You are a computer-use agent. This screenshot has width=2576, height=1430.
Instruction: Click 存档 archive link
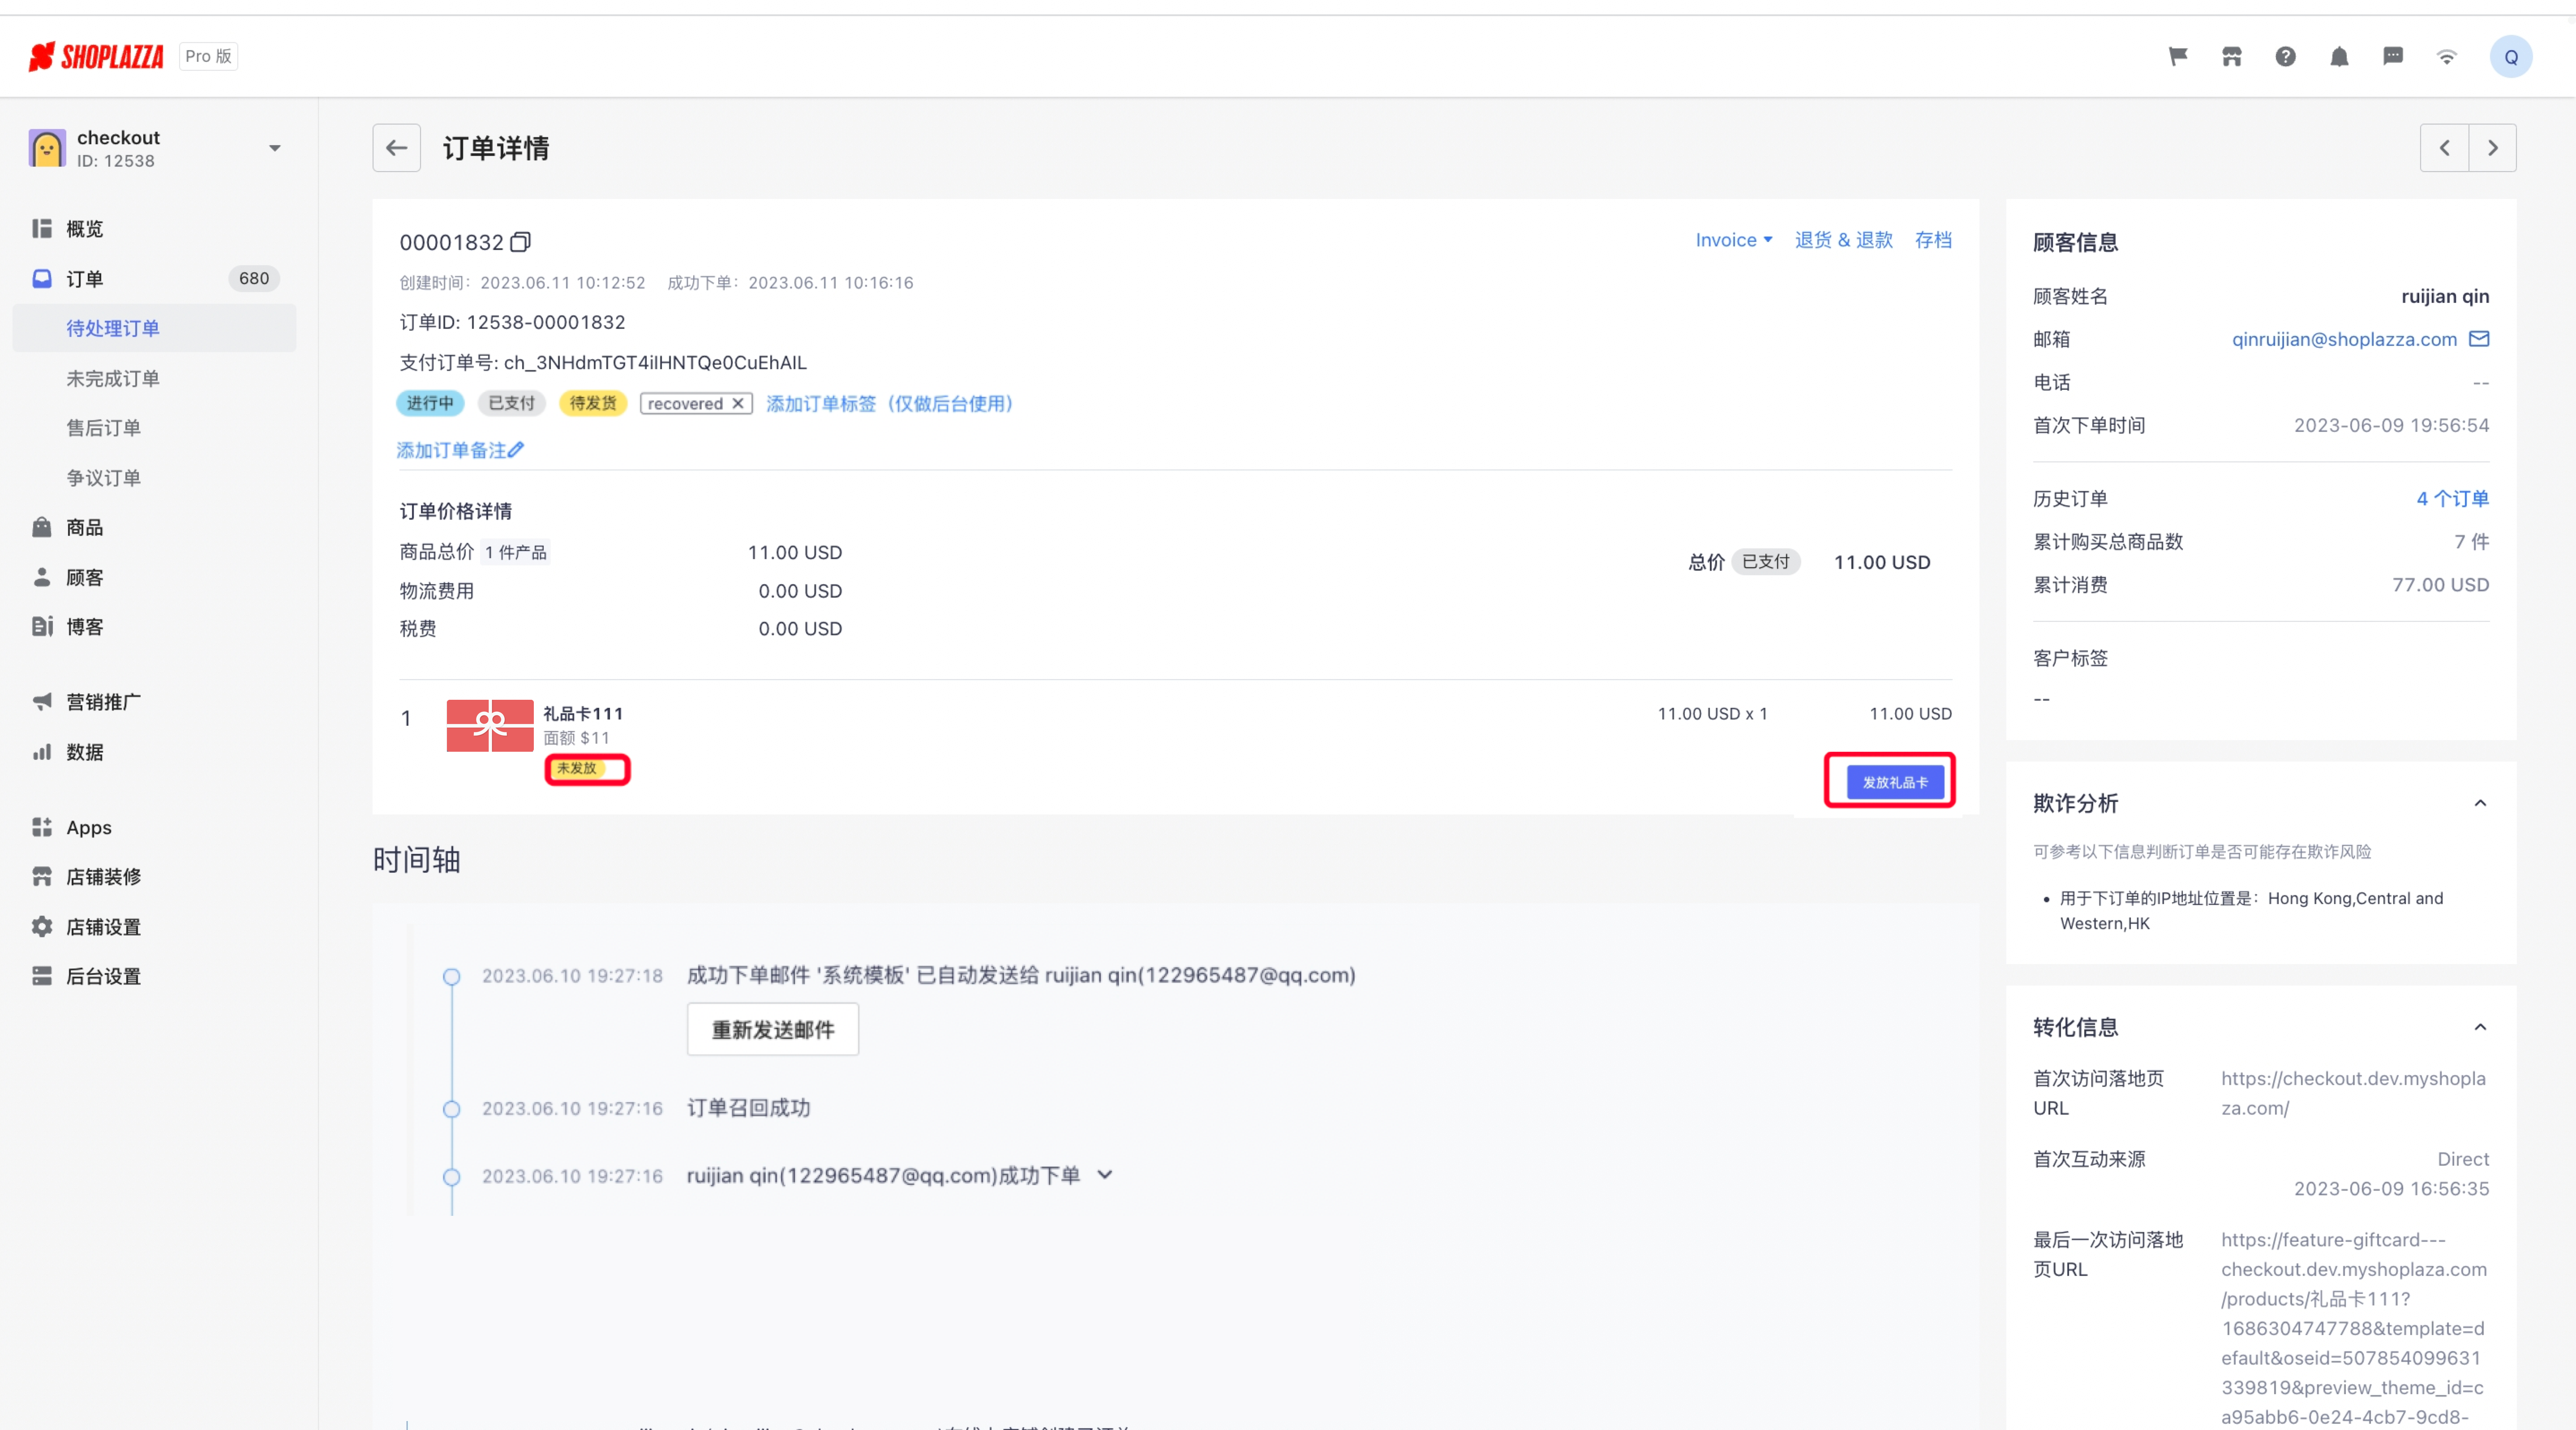coord(1933,240)
